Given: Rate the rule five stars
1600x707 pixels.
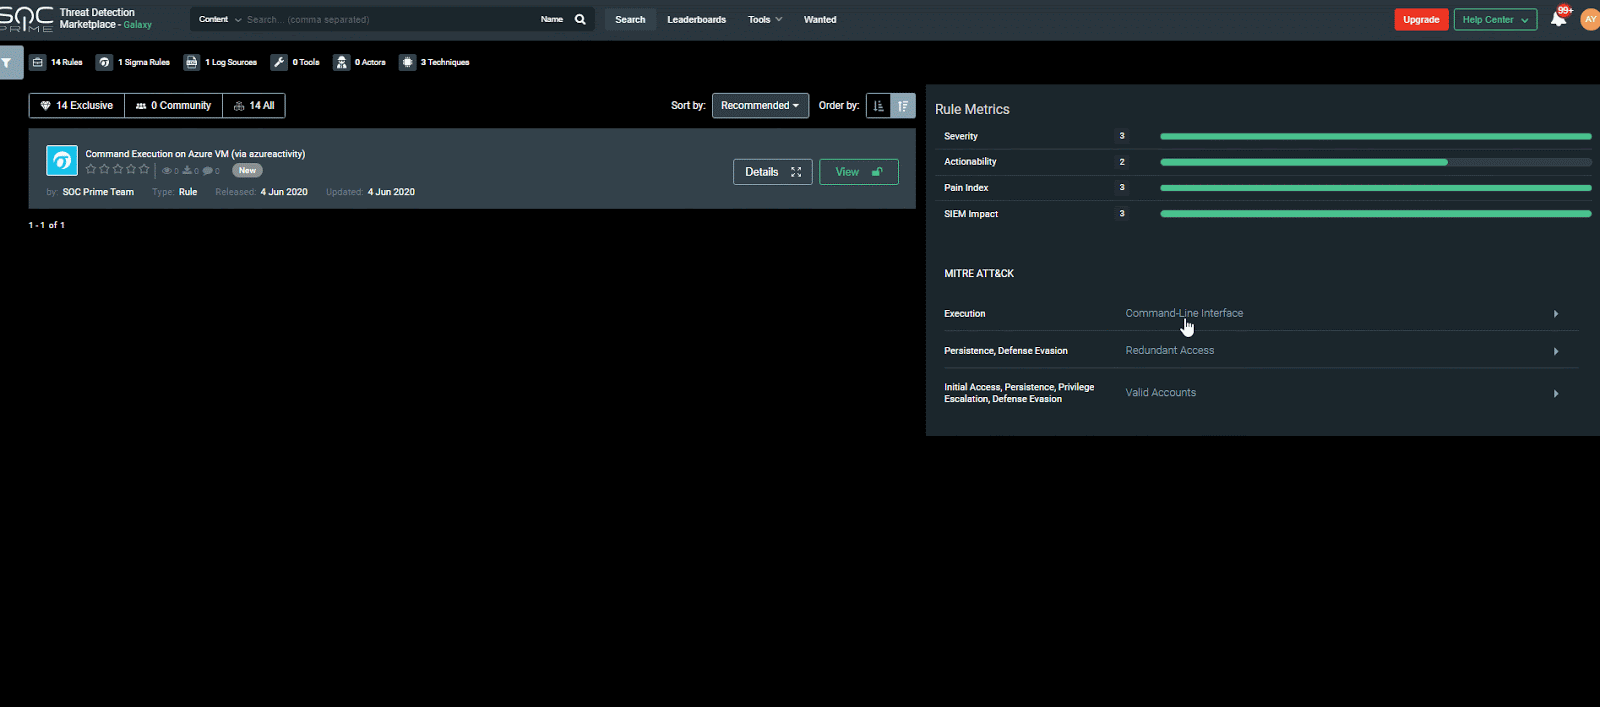Looking at the screenshot, I should (x=144, y=170).
